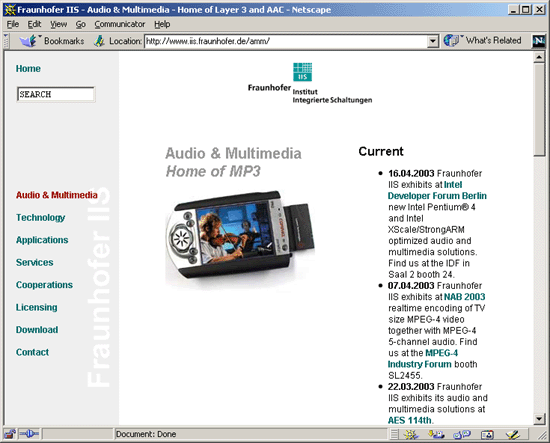Follow the NAB 2003 link

(464, 297)
